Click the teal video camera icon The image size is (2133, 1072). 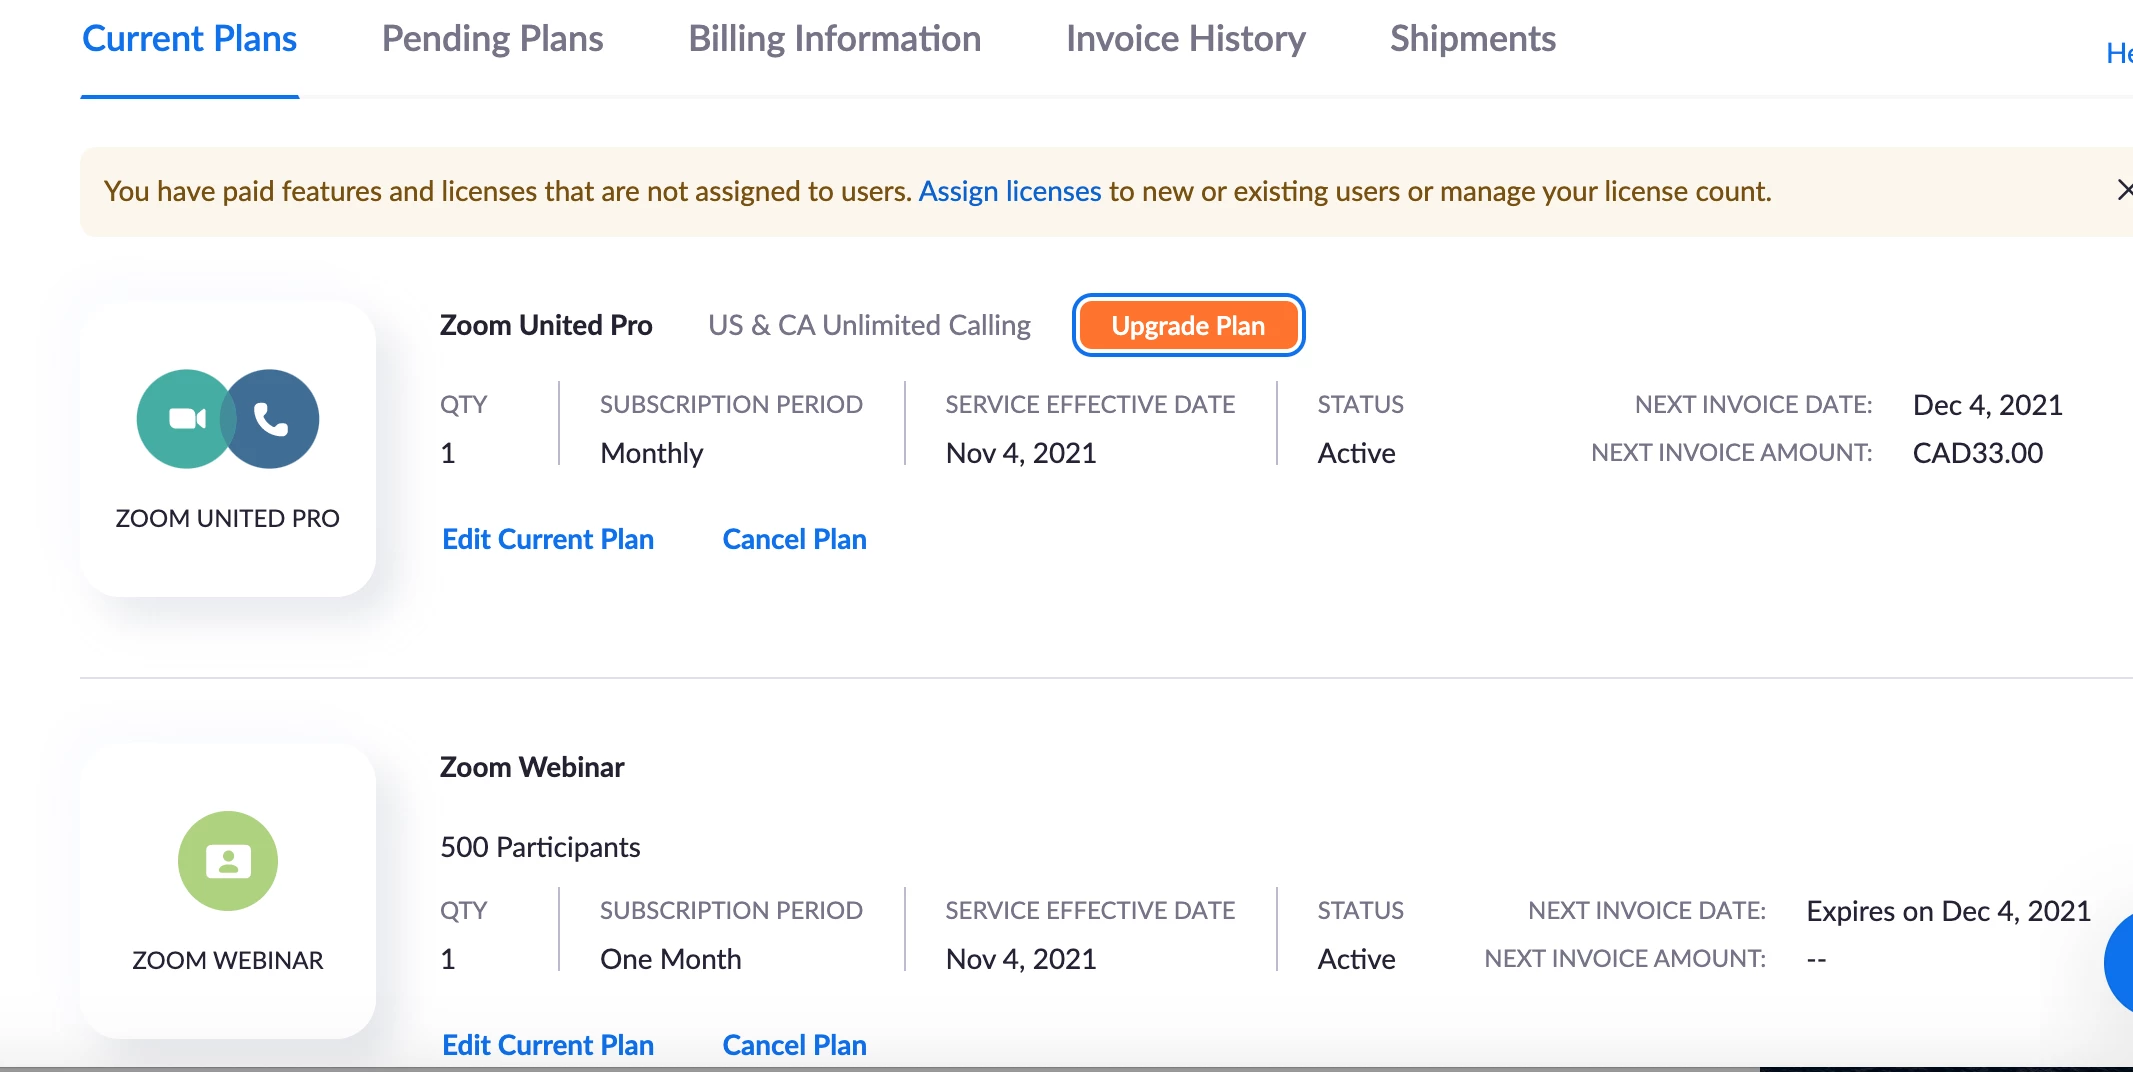pyautogui.click(x=185, y=419)
